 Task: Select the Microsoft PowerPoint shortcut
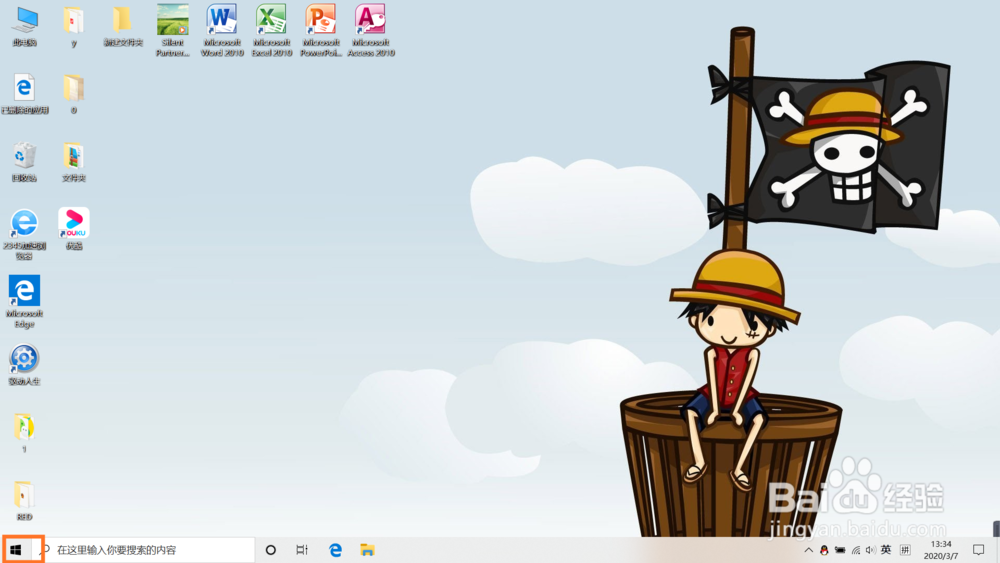pyautogui.click(x=321, y=30)
